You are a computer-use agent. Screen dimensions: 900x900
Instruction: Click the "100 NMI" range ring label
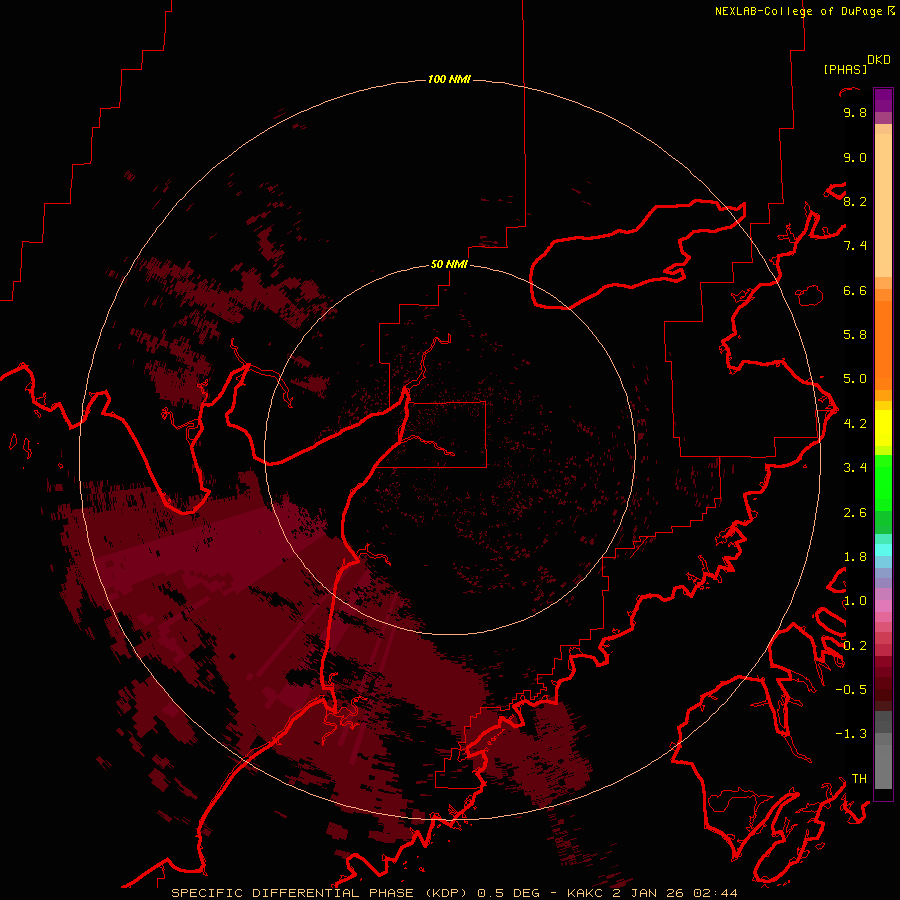[449, 79]
